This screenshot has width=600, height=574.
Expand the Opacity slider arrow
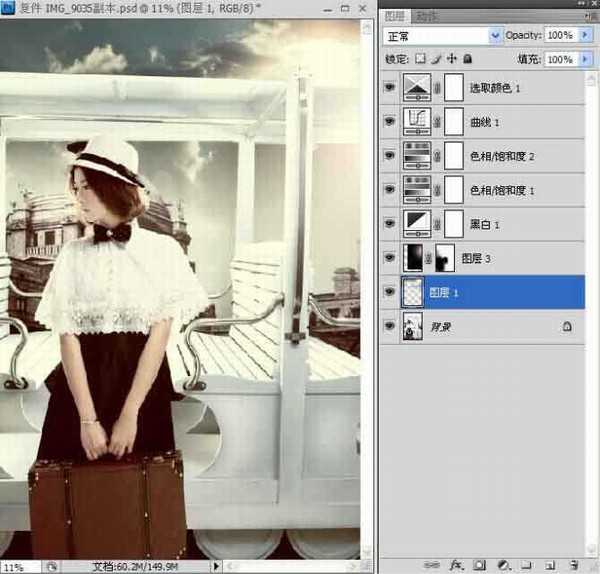(583, 35)
